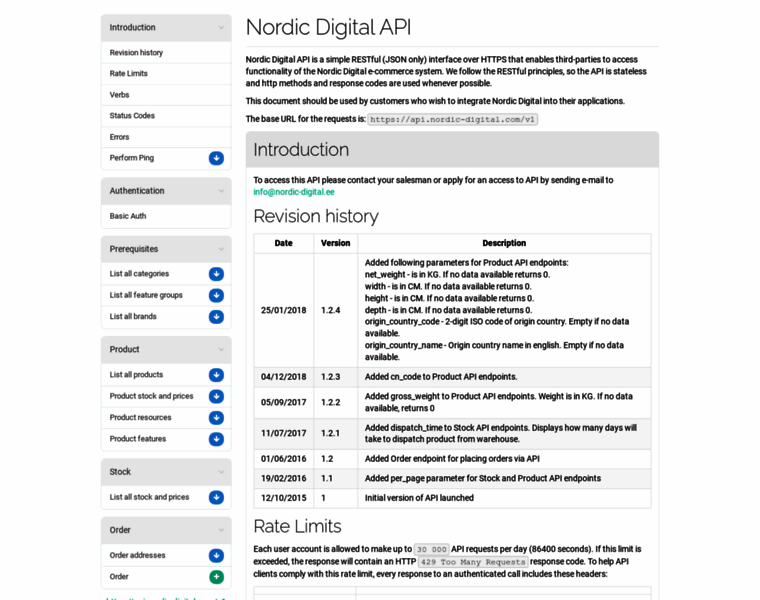Click the blue arrow icon beside Order addresses

[216, 555]
